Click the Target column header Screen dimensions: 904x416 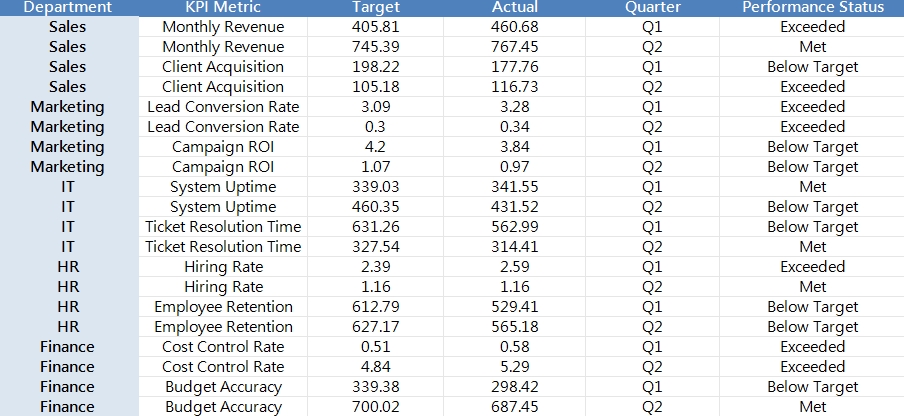click(376, 7)
